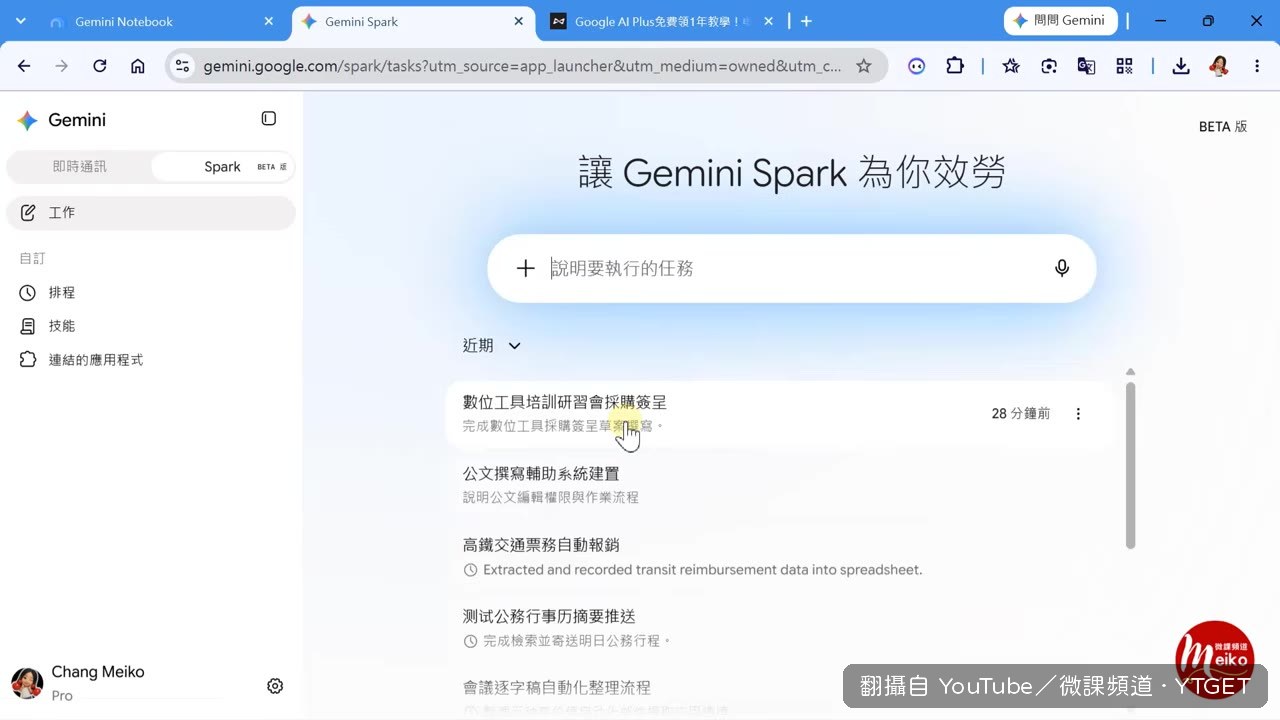The height and width of the screenshot is (720, 1280).
Task: Open task 公文撰寫輔助系統建置
Action: (x=778, y=484)
